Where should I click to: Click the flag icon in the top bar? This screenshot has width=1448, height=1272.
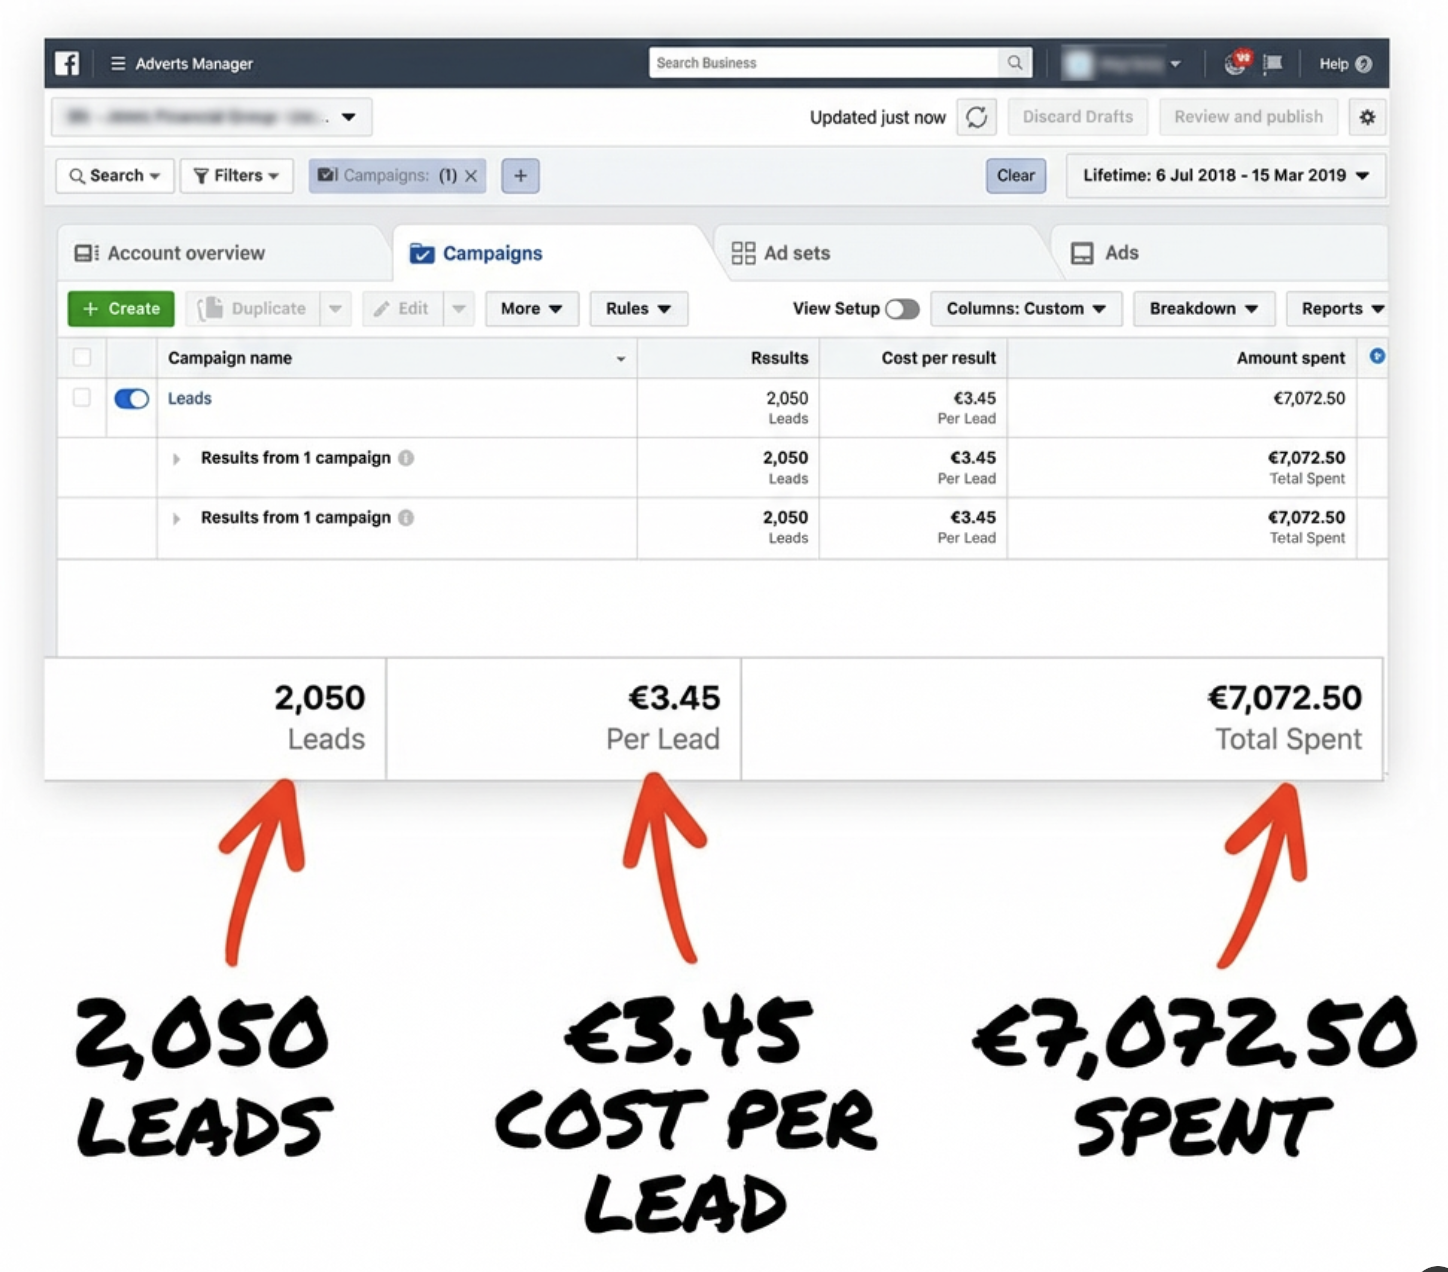1273,64
